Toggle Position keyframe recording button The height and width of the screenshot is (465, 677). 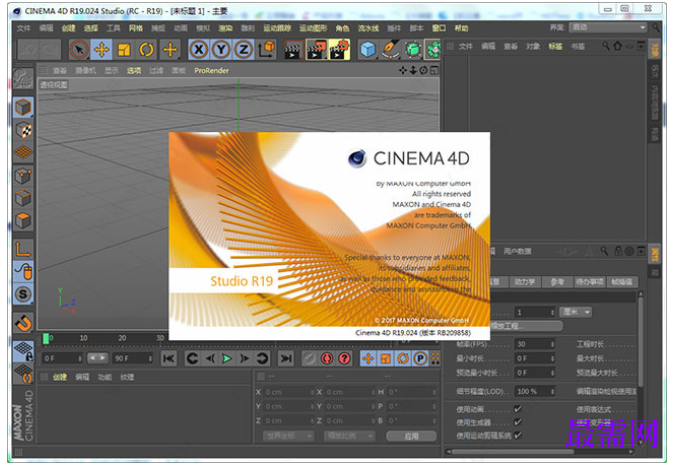(368, 358)
